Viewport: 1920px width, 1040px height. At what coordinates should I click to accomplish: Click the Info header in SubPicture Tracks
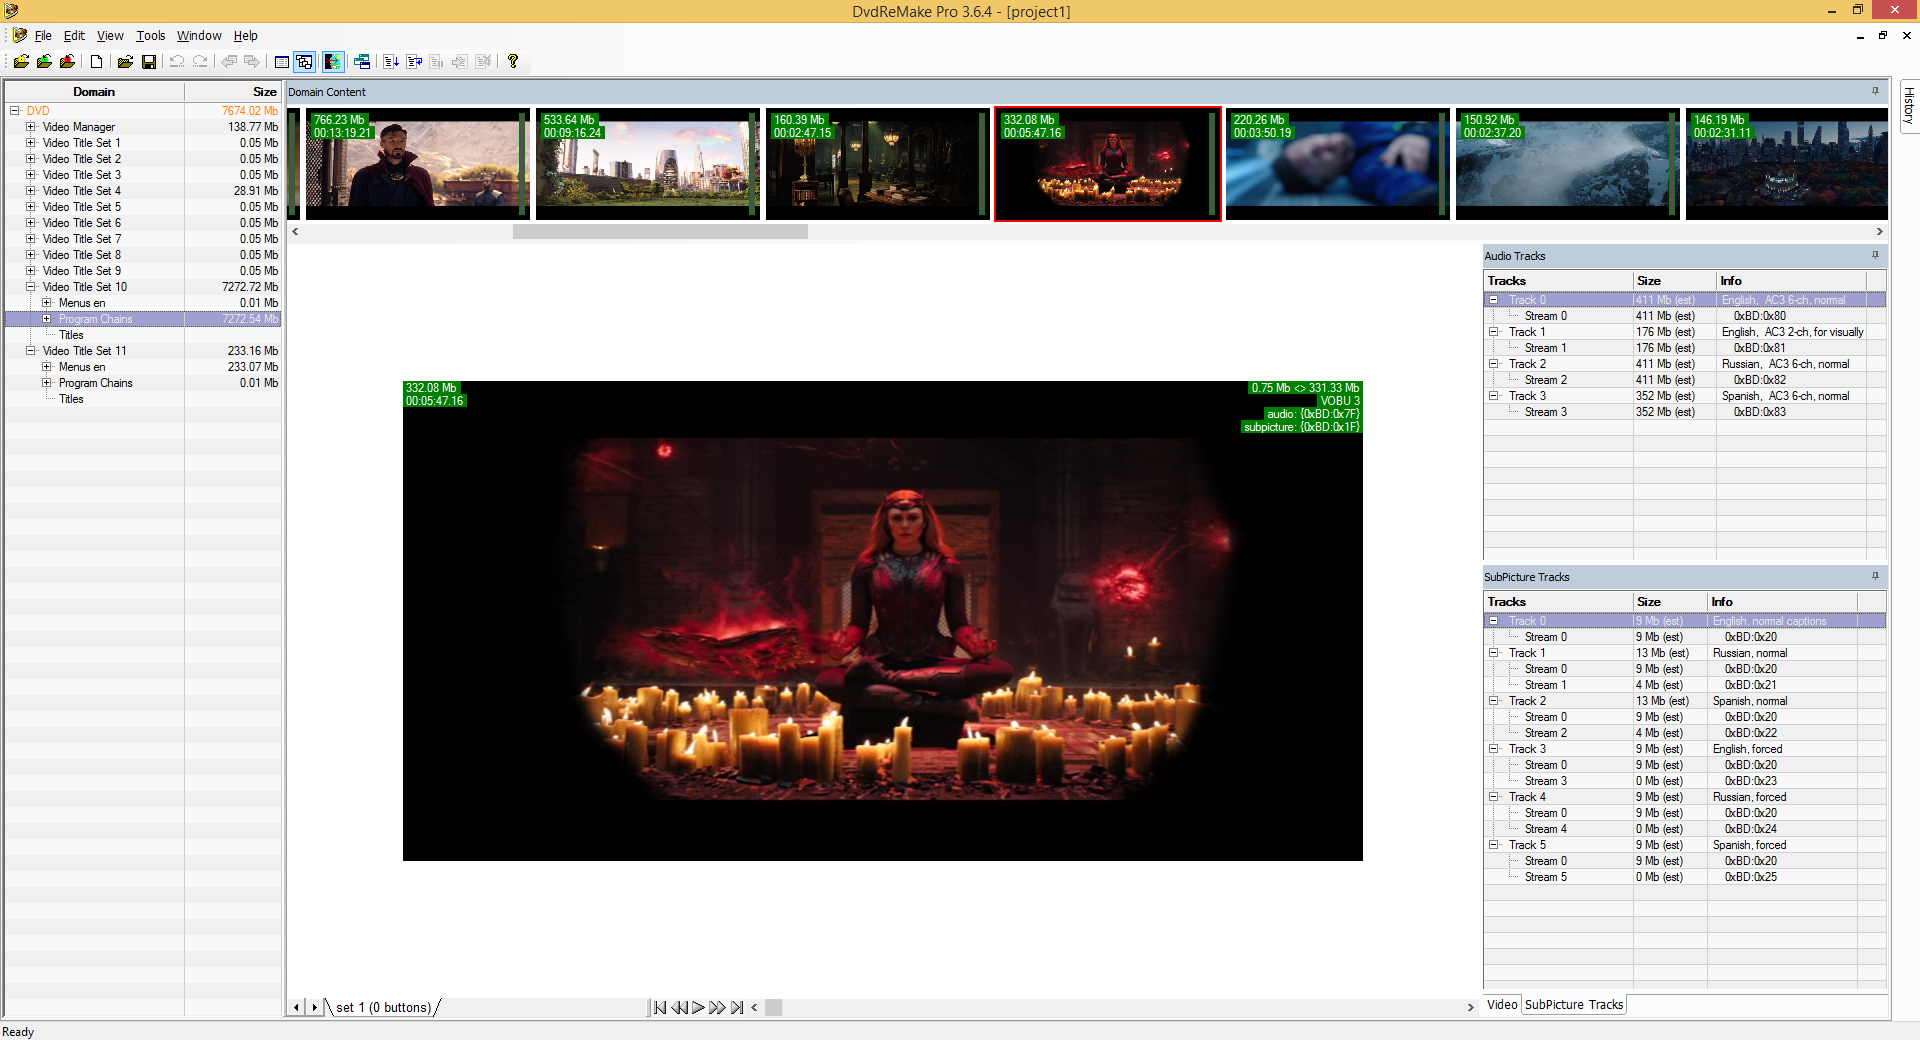pos(1782,602)
